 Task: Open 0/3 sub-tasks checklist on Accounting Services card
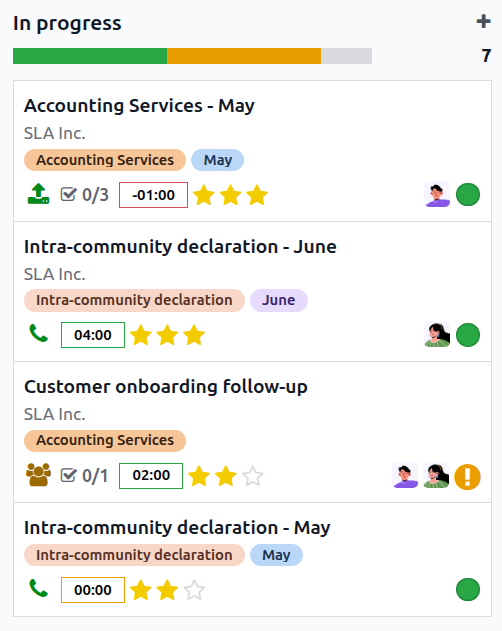(x=85, y=195)
